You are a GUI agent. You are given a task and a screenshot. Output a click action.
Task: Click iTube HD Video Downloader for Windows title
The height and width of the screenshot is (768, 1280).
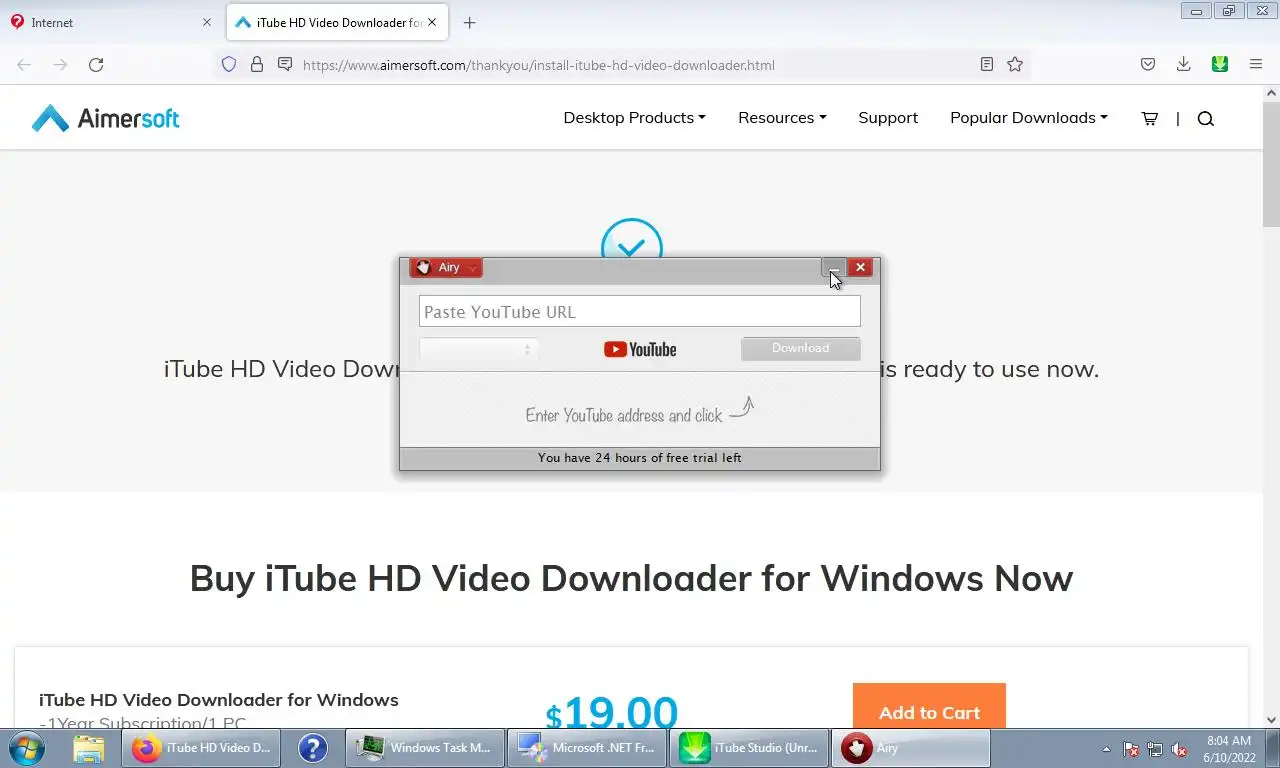[219, 700]
